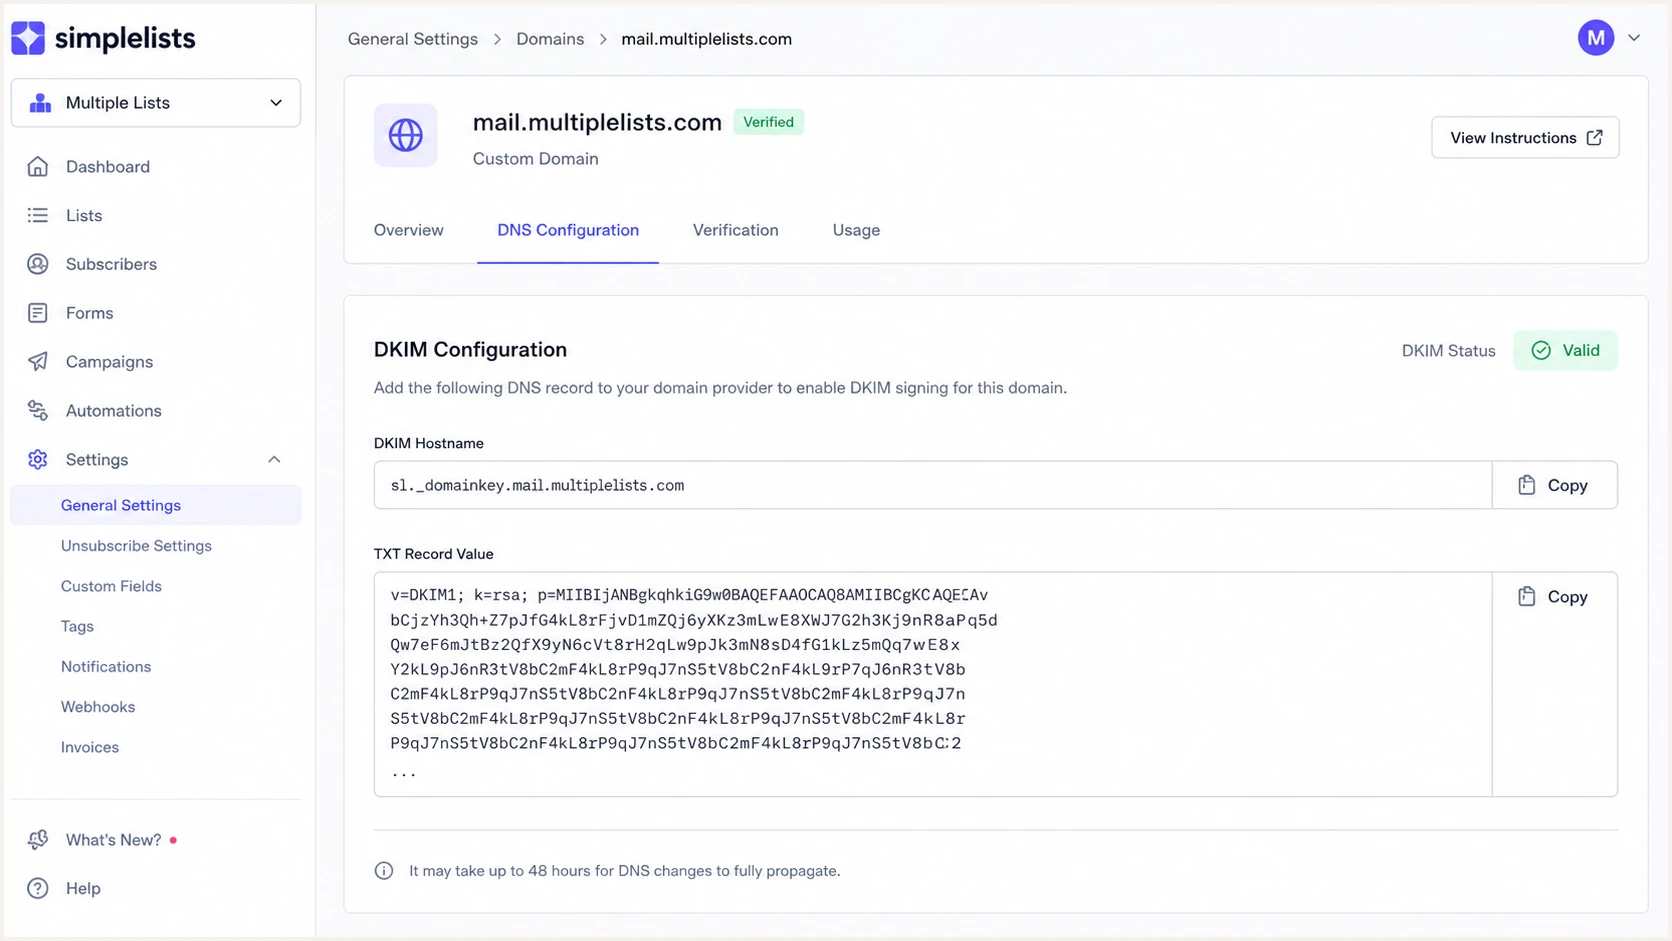
Task: Click the TXT Record Value text area
Action: [933, 684]
